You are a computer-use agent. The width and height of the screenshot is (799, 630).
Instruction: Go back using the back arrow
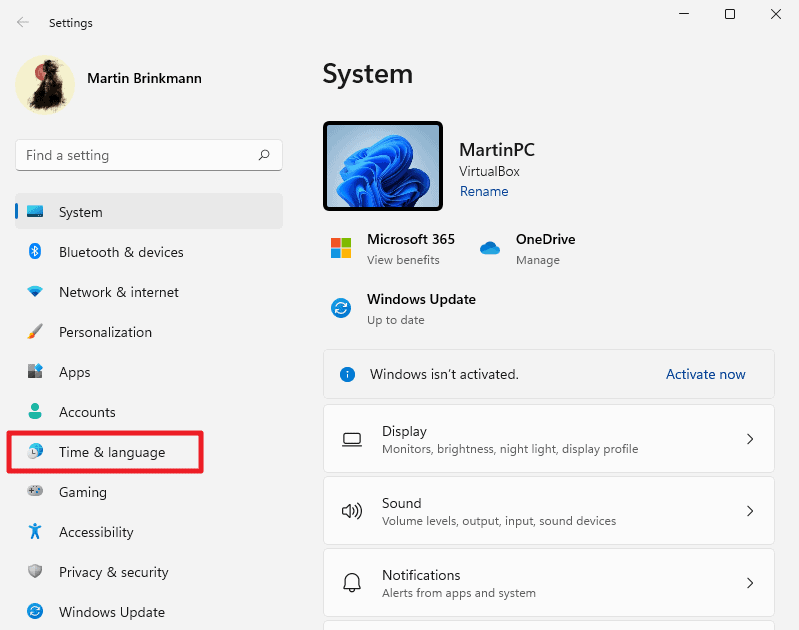(x=23, y=22)
